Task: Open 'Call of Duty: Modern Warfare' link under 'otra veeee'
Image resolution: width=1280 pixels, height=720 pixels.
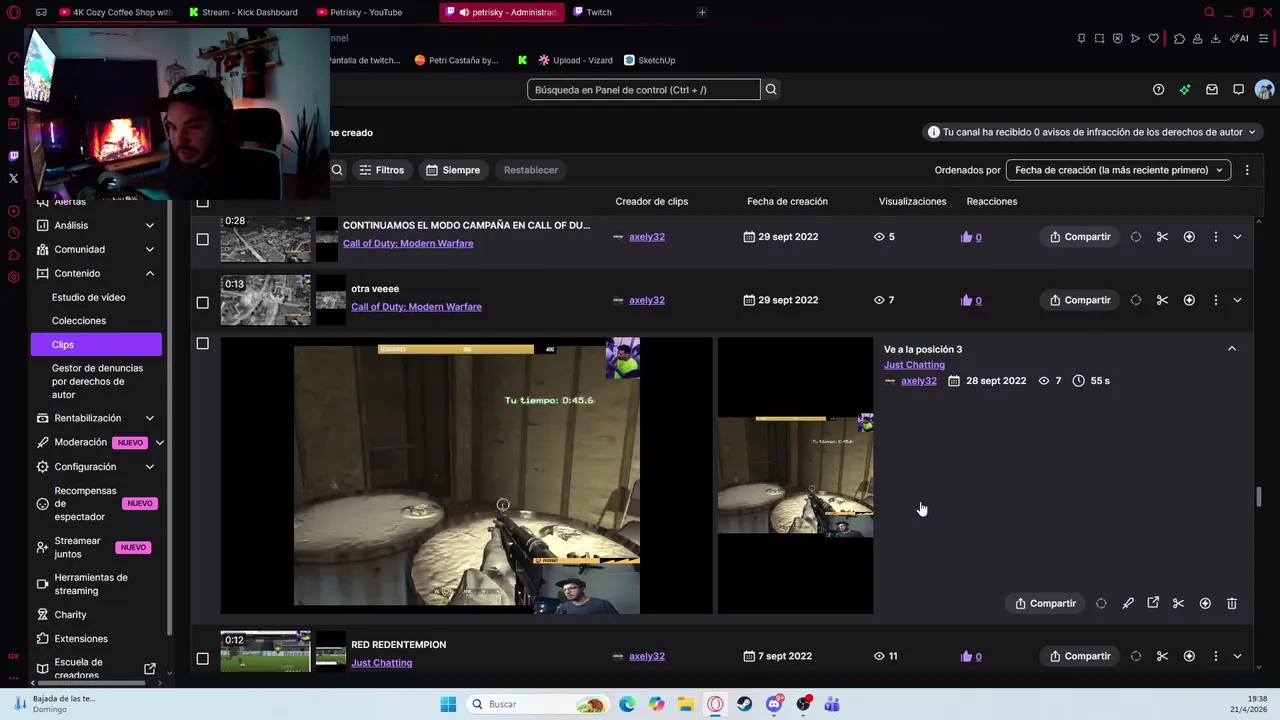Action: coord(416,307)
